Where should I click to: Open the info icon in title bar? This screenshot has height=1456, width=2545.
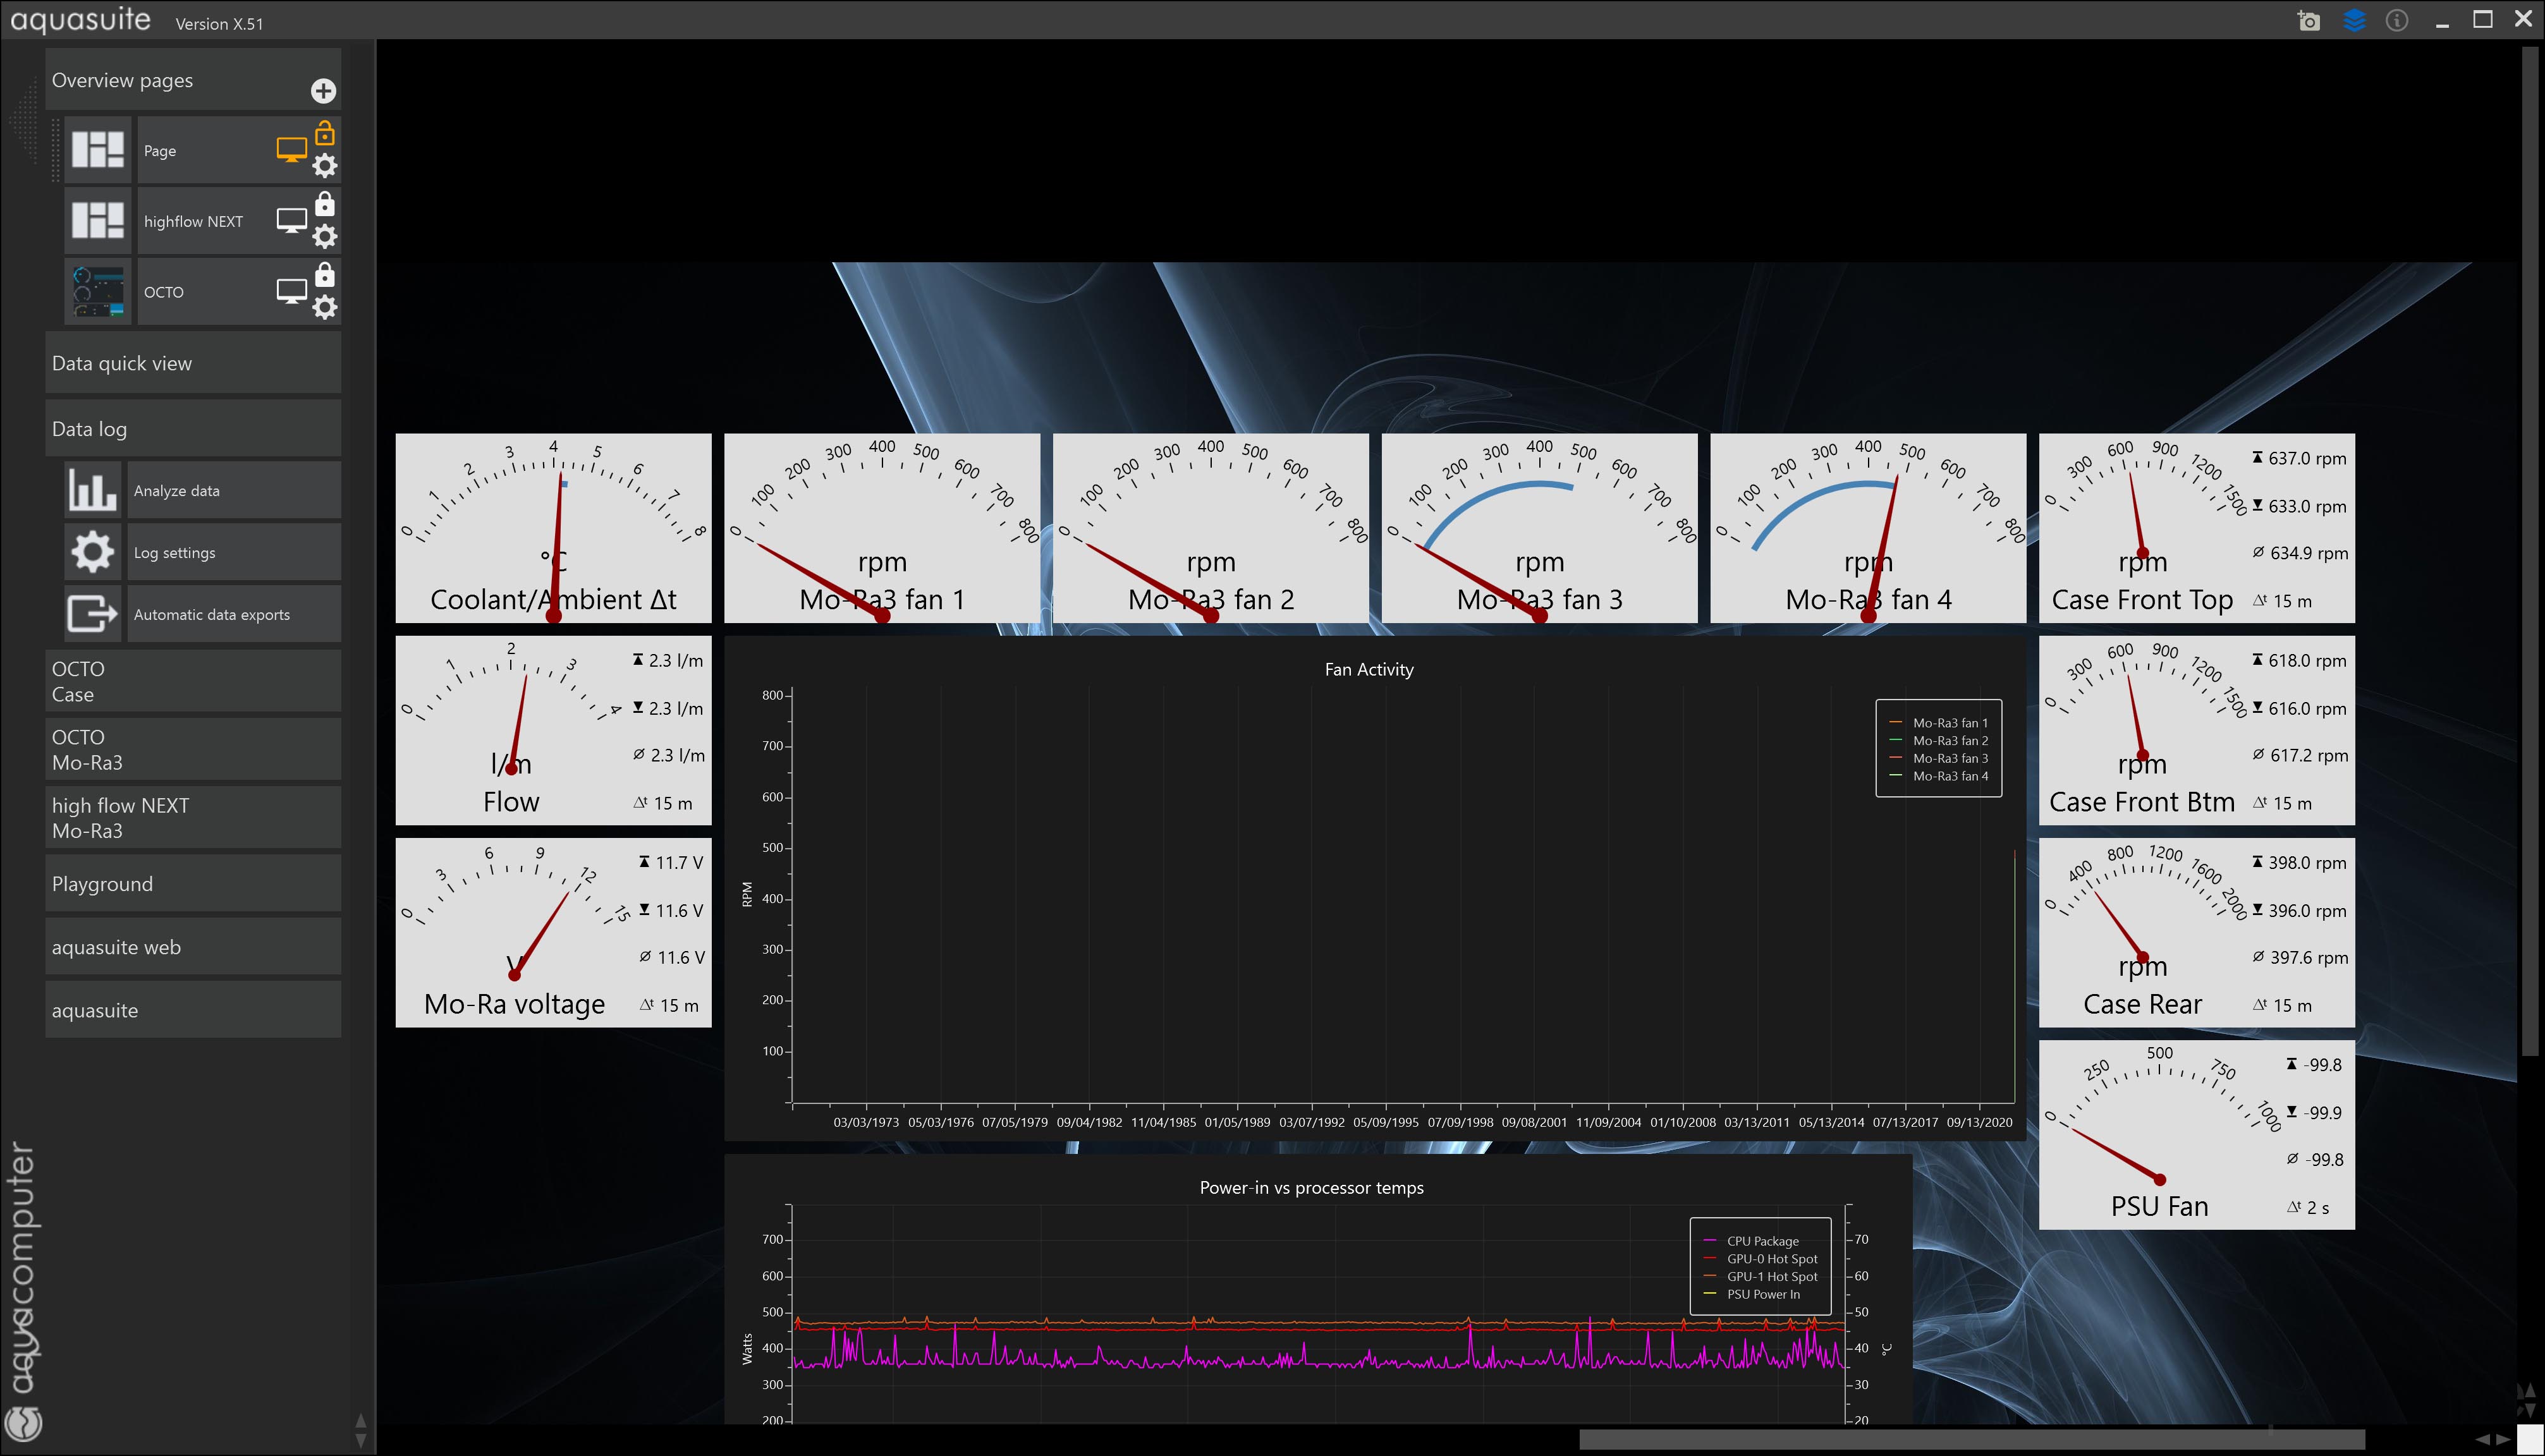(2397, 21)
